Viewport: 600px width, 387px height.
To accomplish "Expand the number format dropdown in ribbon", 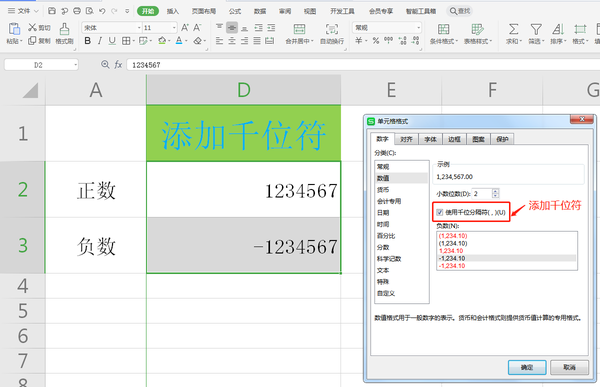I will 418,28.
